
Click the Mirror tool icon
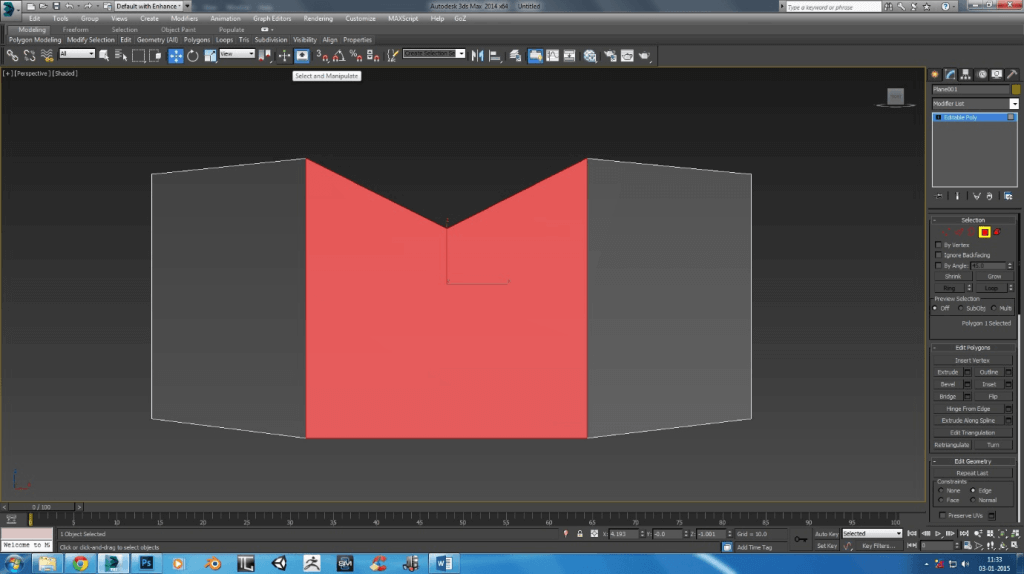tap(477, 56)
